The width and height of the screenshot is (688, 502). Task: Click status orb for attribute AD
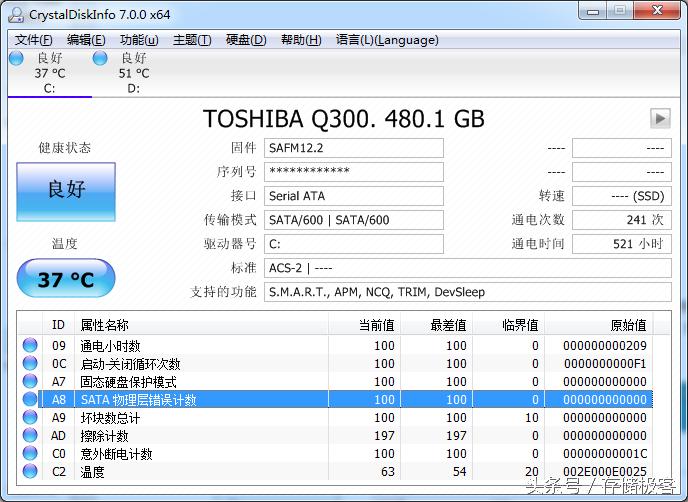point(30,435)
